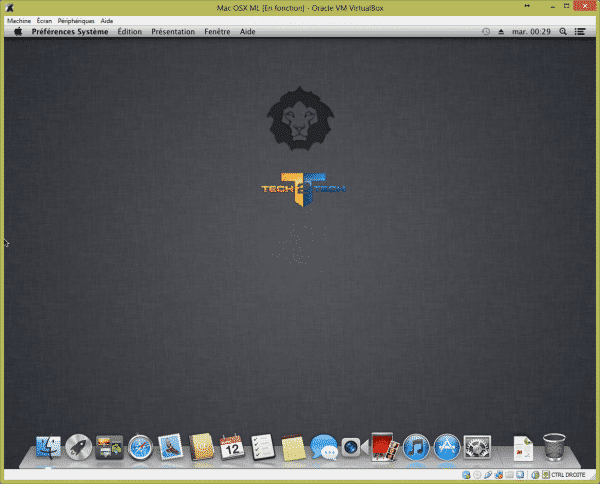600x484 pixels.
Task: Open Messages speech bubble icon
Action: coord(322,447)
